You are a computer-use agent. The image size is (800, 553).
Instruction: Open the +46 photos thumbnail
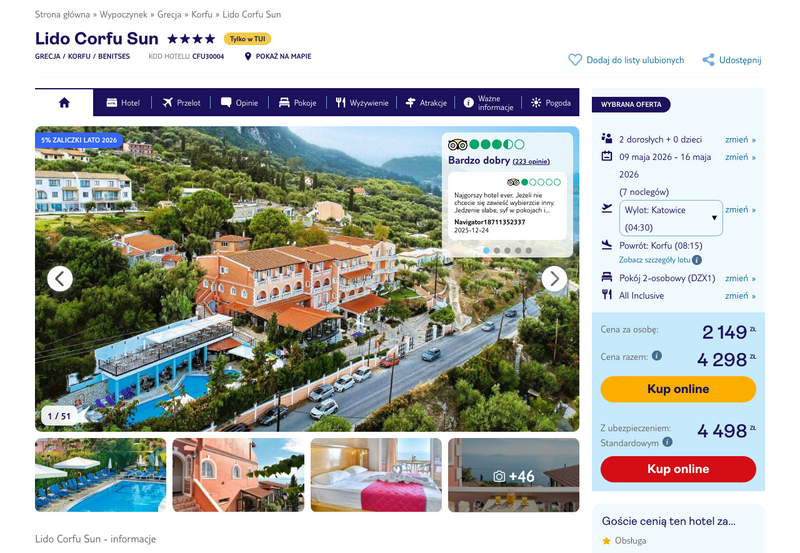coord(514,475)
